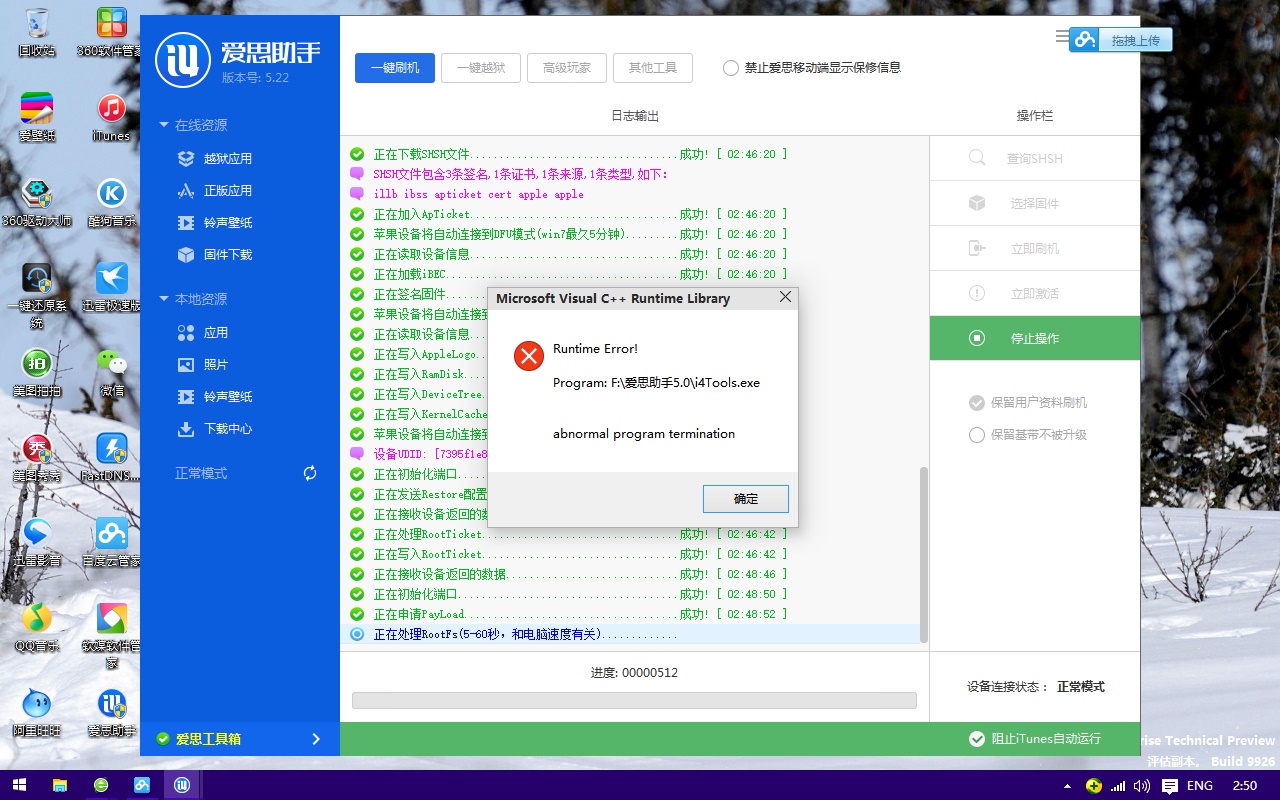Expand 爱思工具箱 arrow

tap(316, 739)
